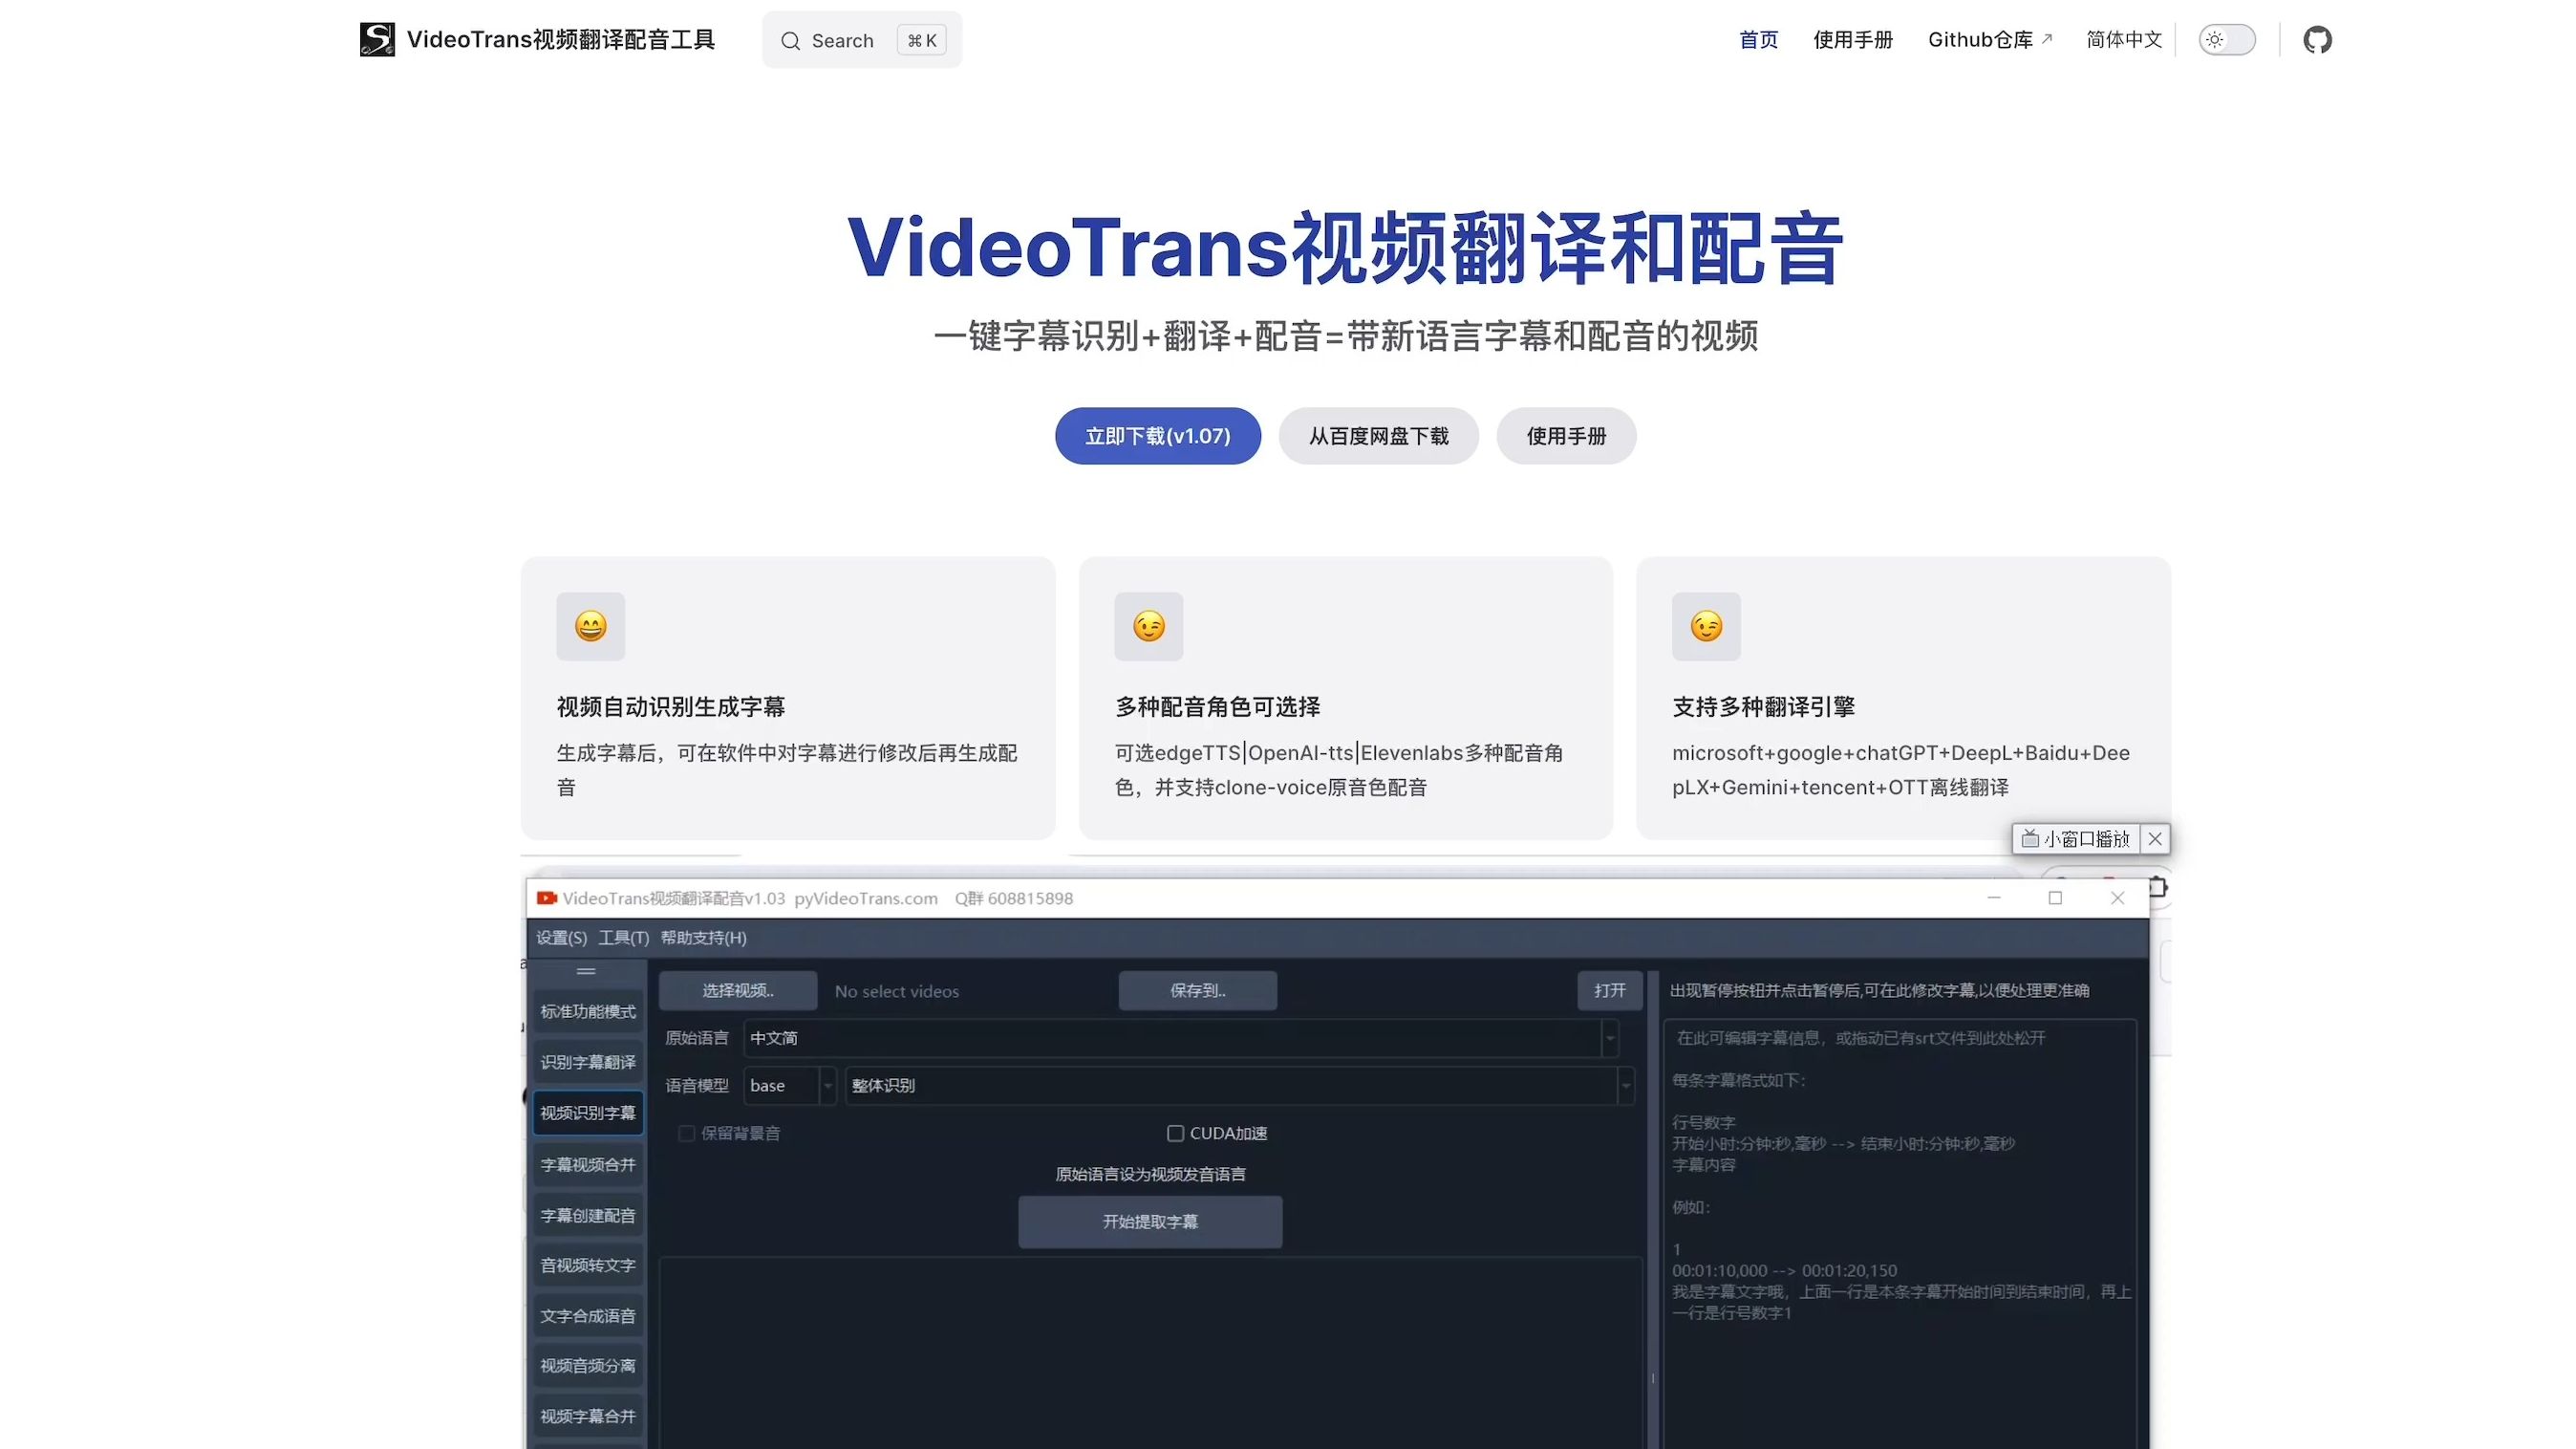The image size is (2576, 1449).
Task: Click 选择视频.. button
Action: pos(738,990)
